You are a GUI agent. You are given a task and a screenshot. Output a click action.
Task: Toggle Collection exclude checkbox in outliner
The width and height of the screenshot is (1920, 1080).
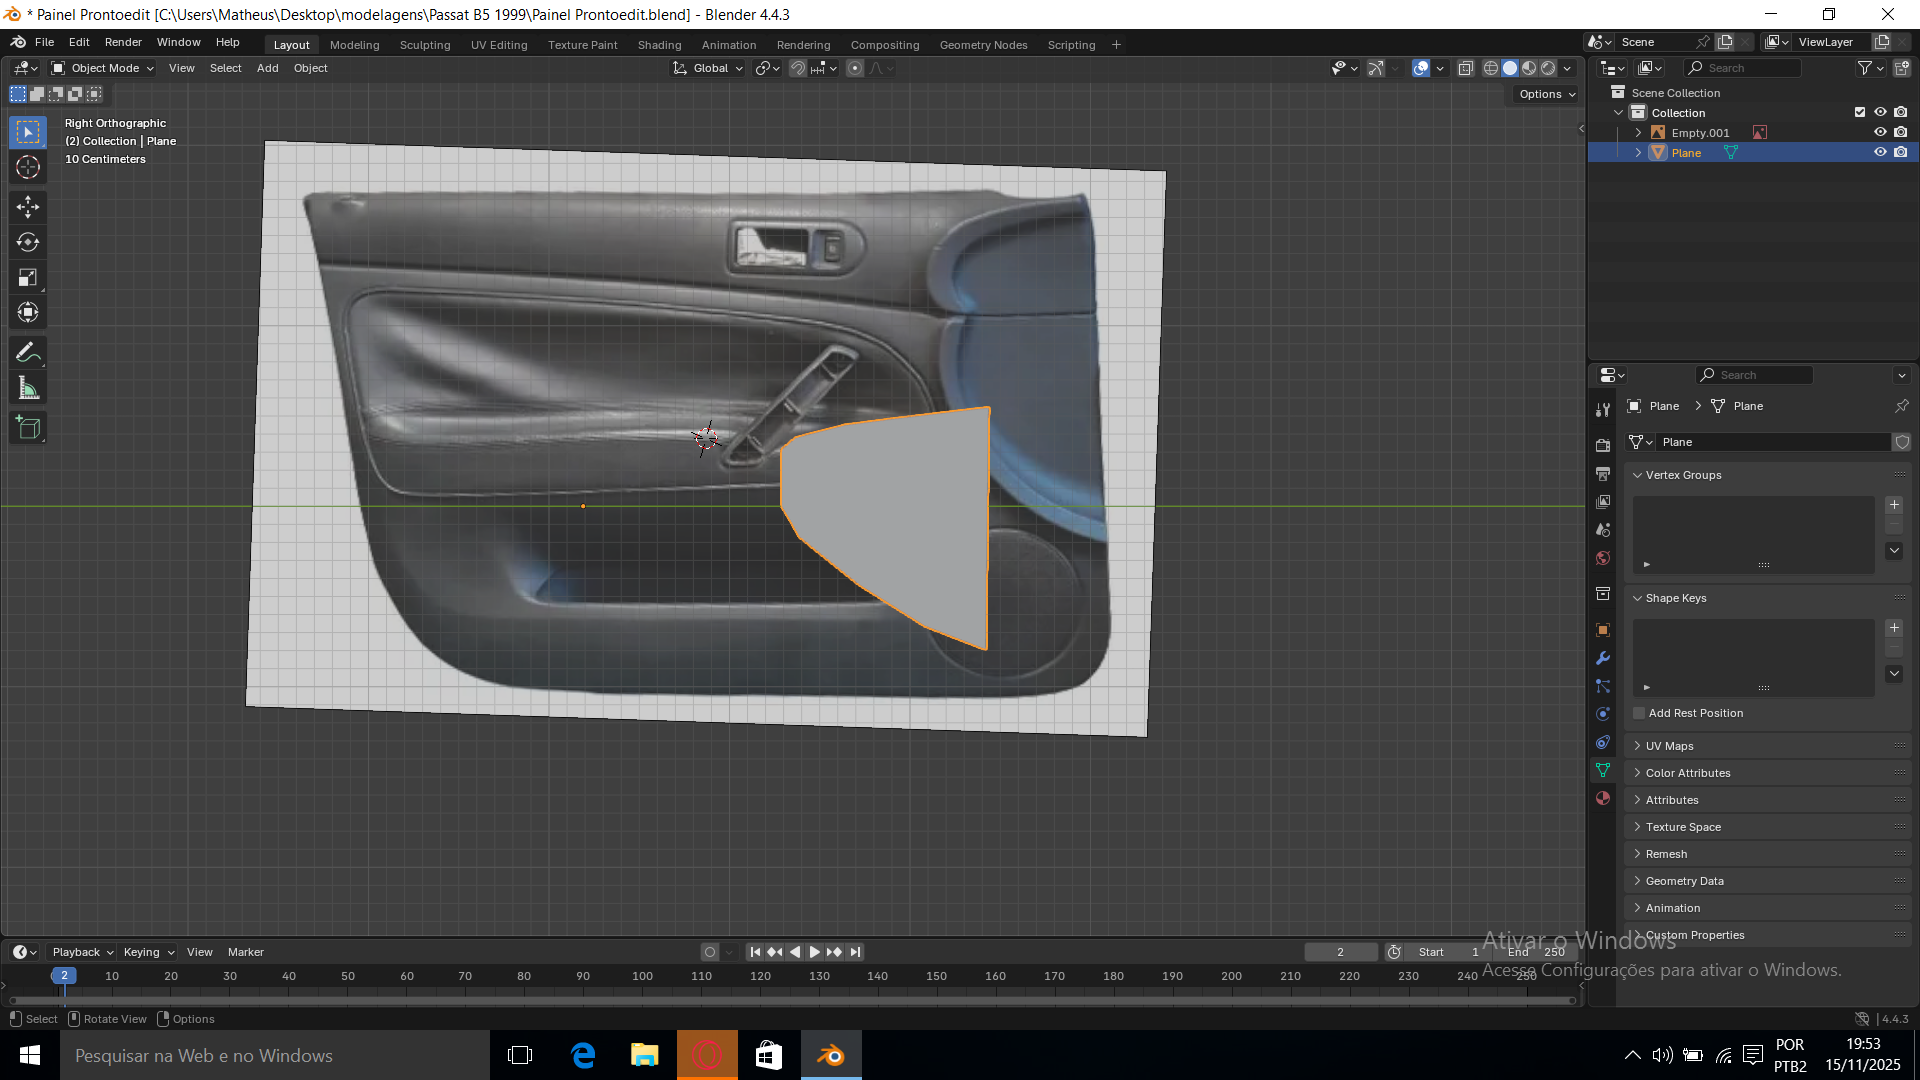pyautogui.click(x=1860, y=112)
